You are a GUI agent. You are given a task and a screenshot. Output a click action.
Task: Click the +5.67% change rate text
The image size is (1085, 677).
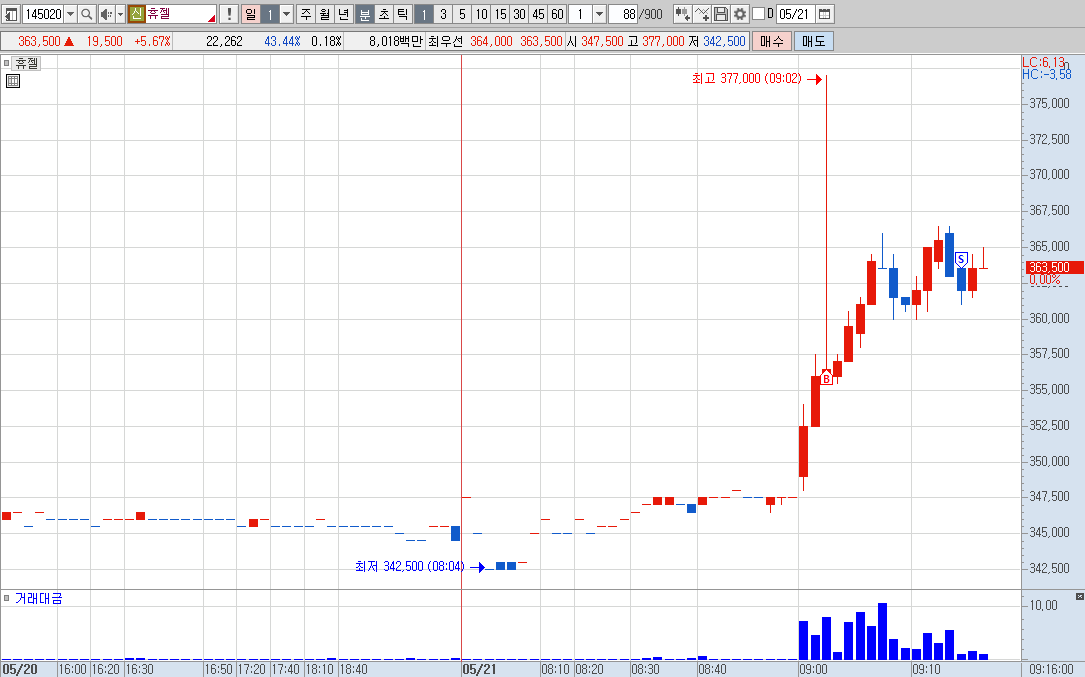(x=152, y=42)
